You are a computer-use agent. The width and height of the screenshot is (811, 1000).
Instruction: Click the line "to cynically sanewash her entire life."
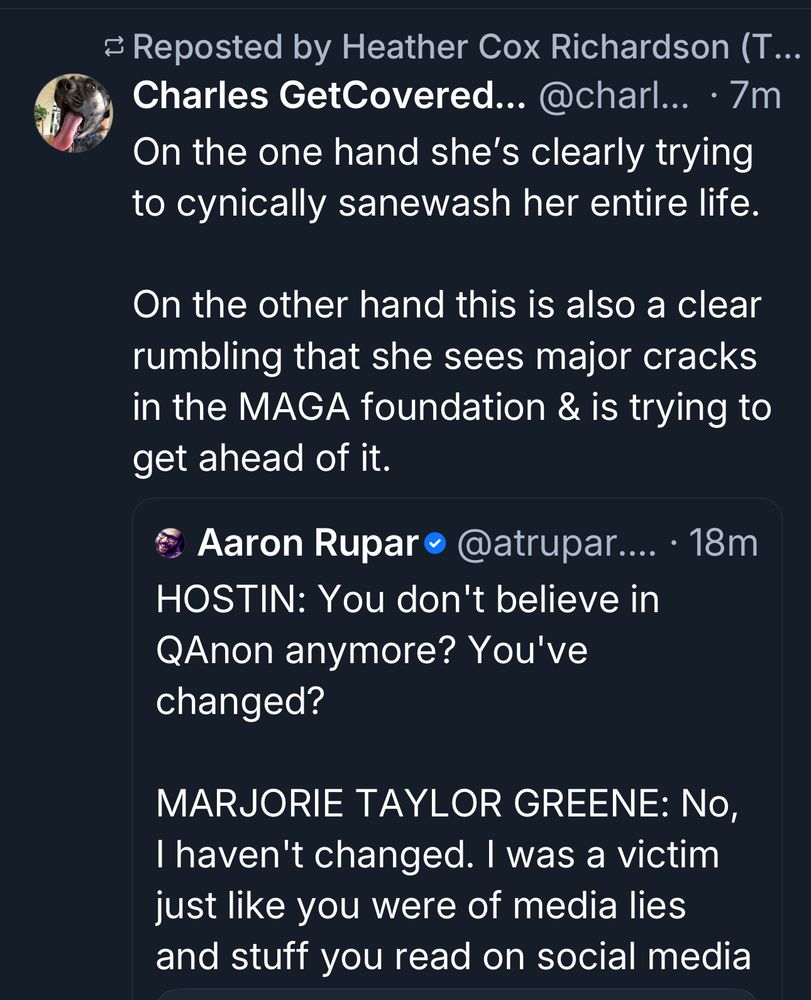point(439,202)
